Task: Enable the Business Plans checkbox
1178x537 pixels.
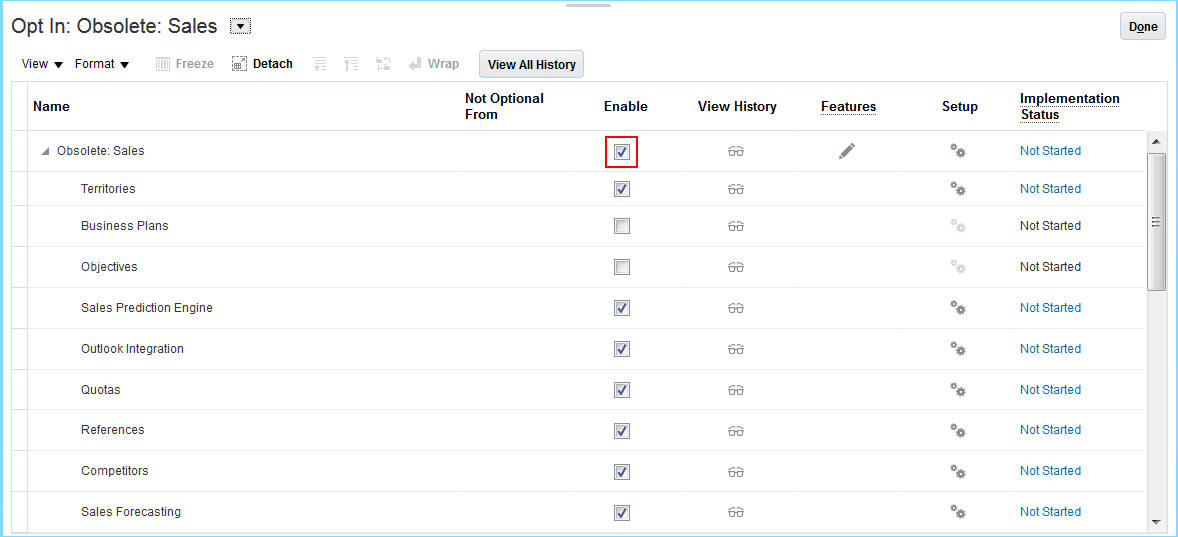Action: [x=622, y=226]
